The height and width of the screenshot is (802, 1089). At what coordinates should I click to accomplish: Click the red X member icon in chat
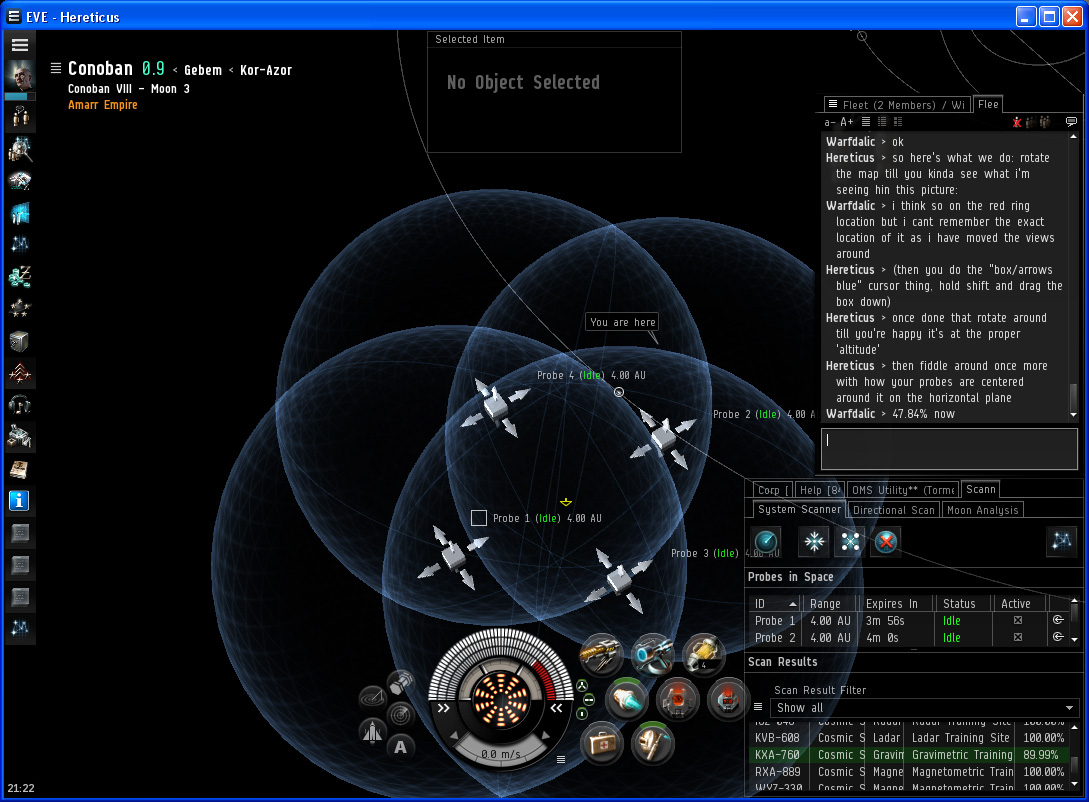pyautogui.click(x=1017, y=122)
